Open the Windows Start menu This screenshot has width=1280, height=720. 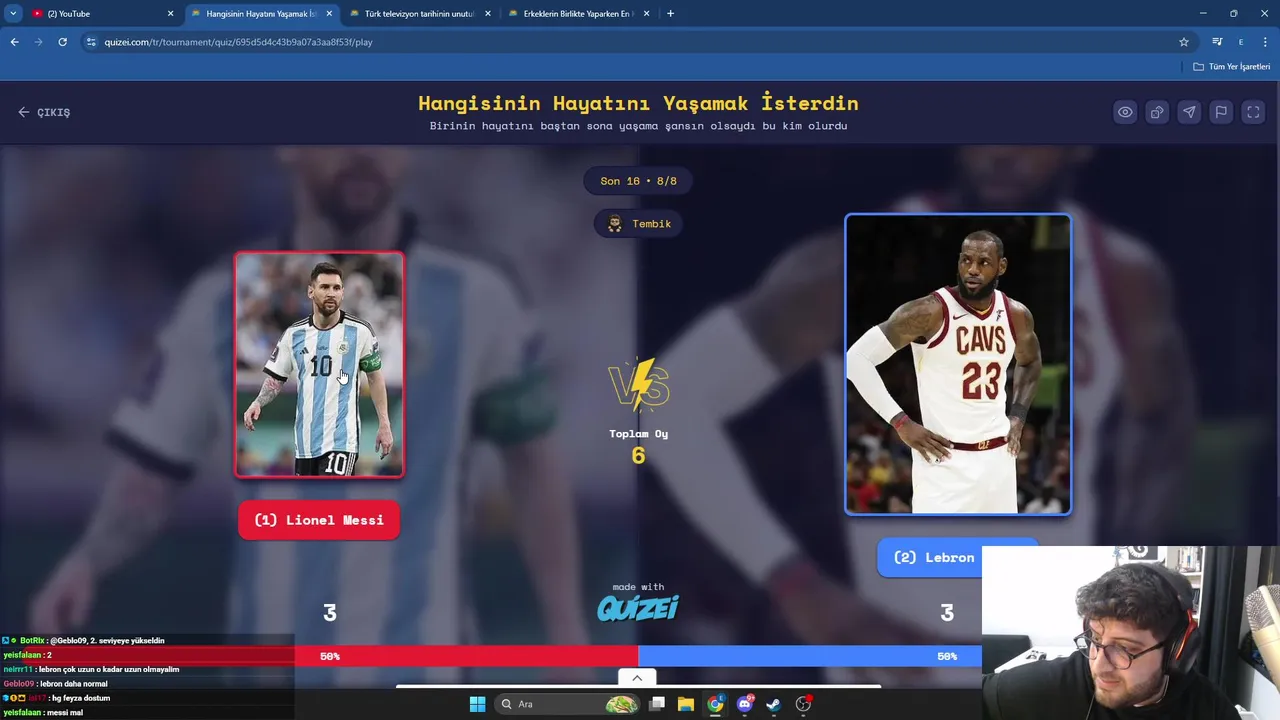477,704
